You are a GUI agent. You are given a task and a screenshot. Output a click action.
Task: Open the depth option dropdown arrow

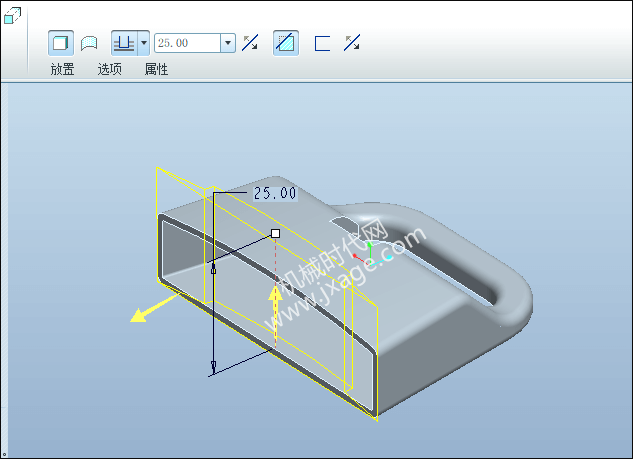point(144,43)
